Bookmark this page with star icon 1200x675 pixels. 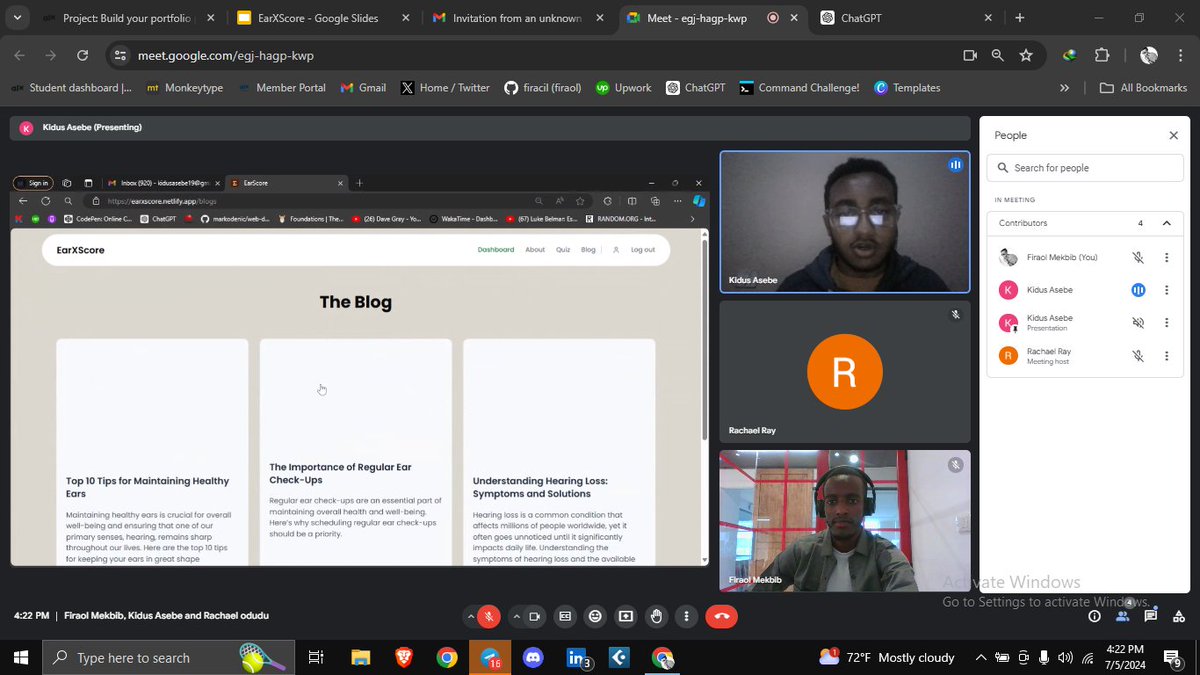click(1026, 56)
